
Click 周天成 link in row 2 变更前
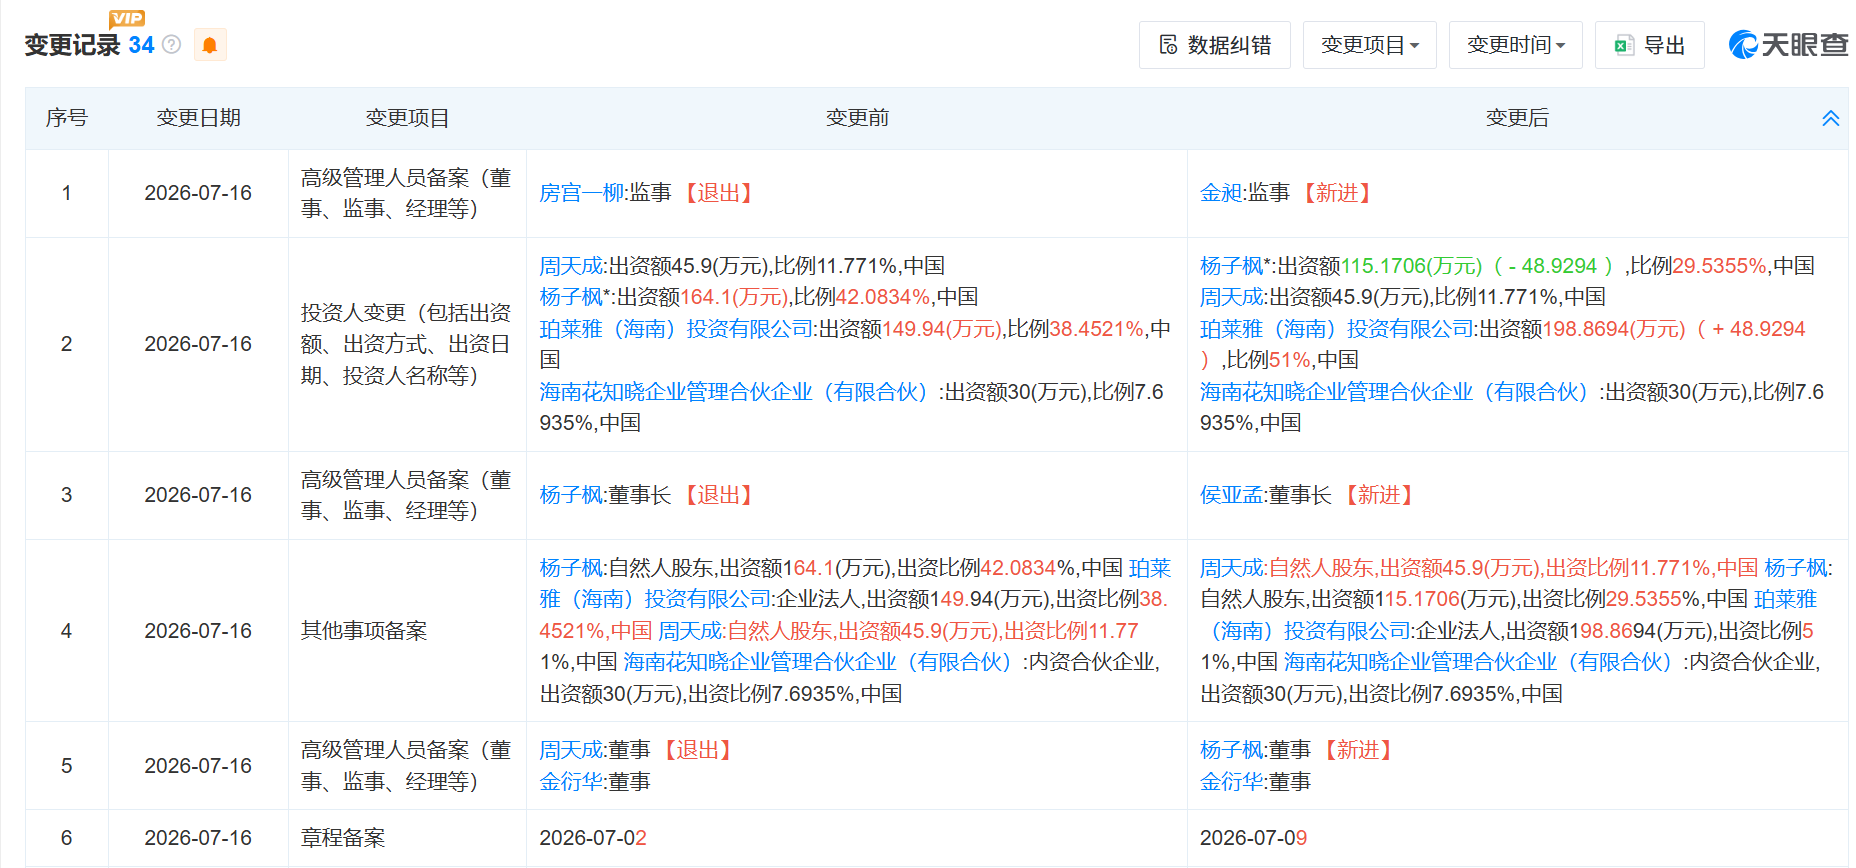(x=571, y=266)
